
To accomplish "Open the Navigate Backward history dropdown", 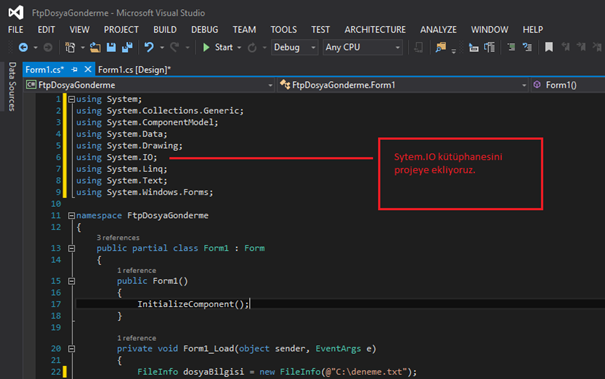I will click(35, 48).
